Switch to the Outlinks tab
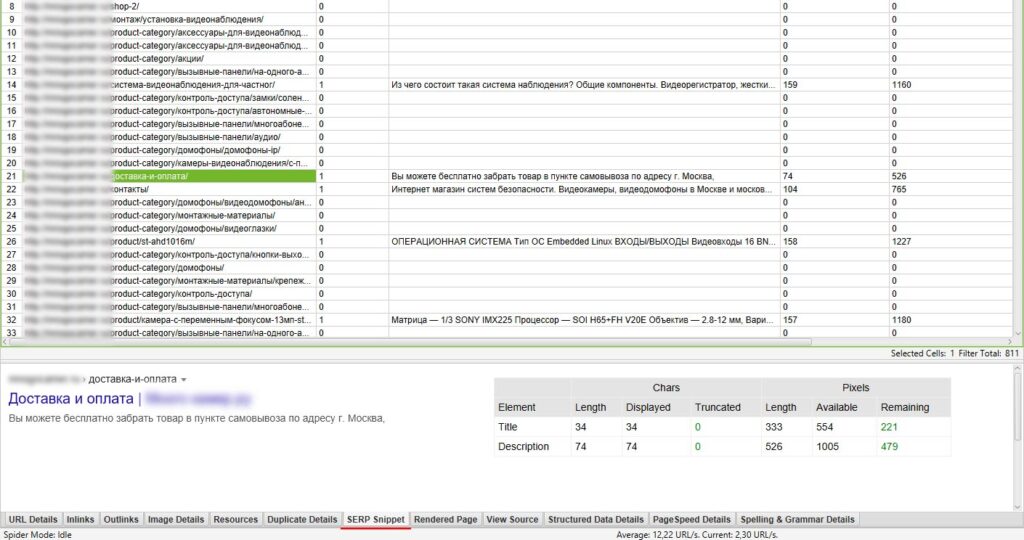 pos(121,520)
